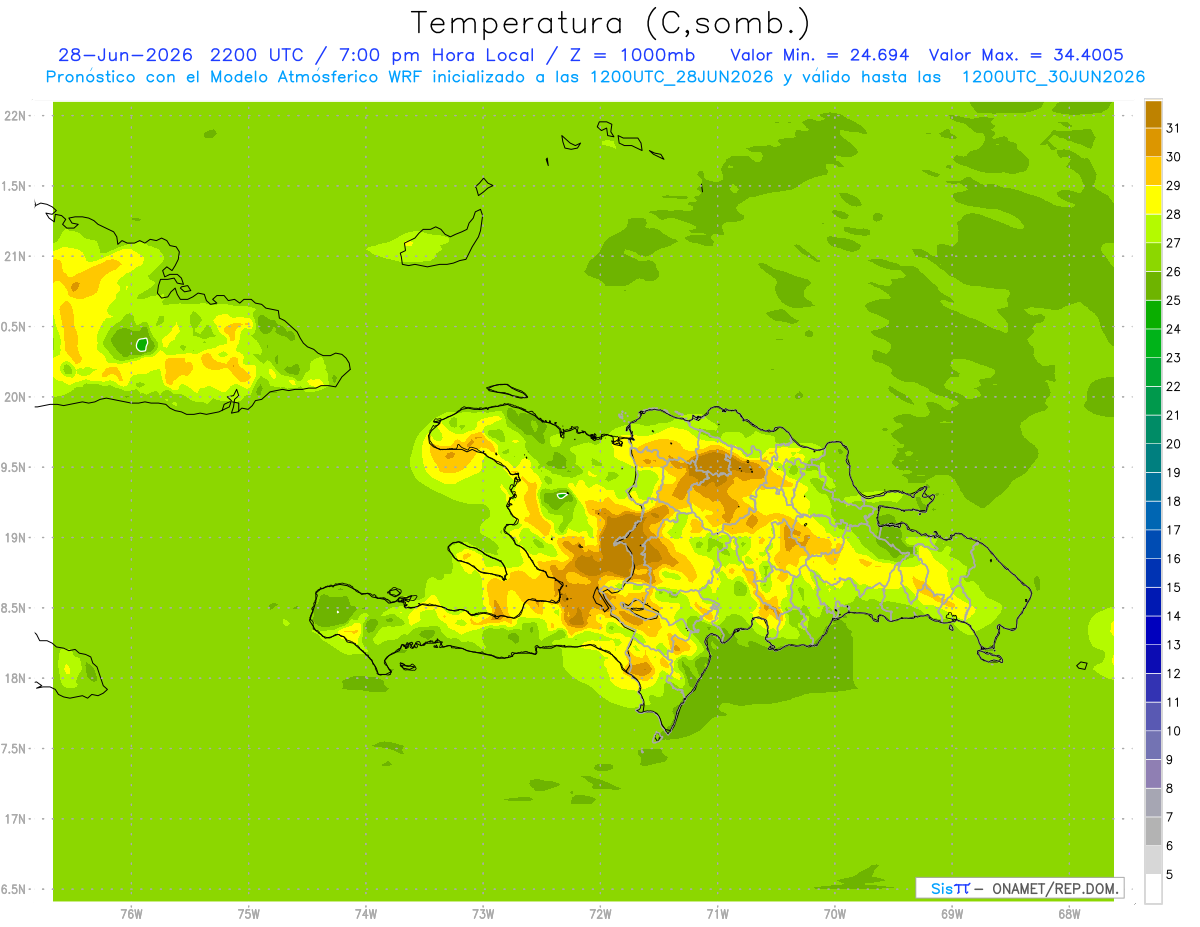The image size is (1200, 927).
Task: Click the "73W" longitude label
Action: coord(483,913)
